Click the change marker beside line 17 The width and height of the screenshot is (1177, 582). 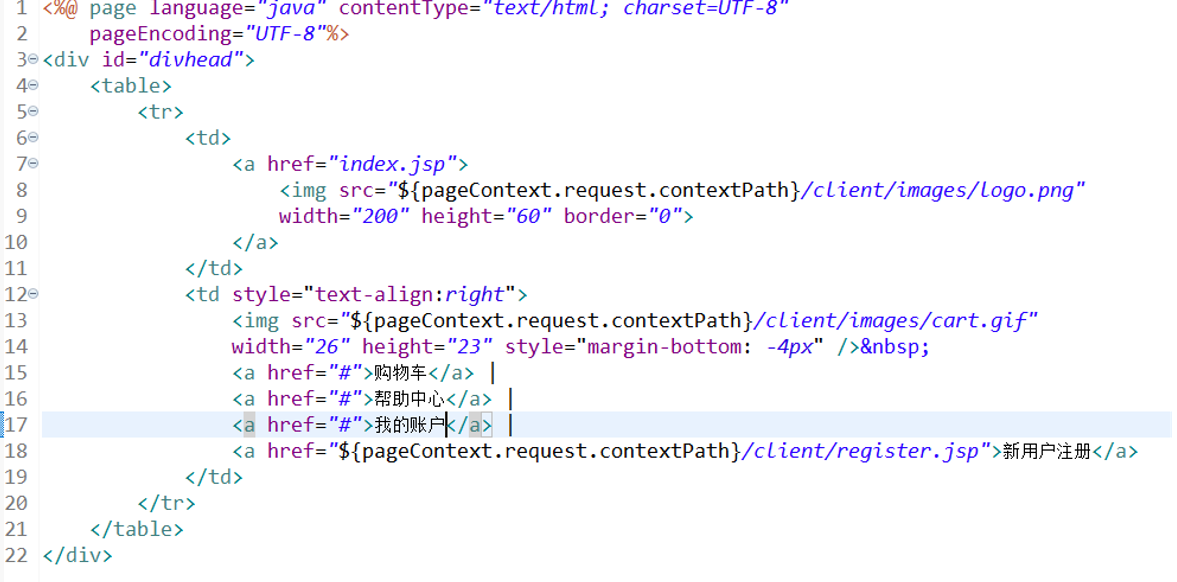tap(2, 425)
